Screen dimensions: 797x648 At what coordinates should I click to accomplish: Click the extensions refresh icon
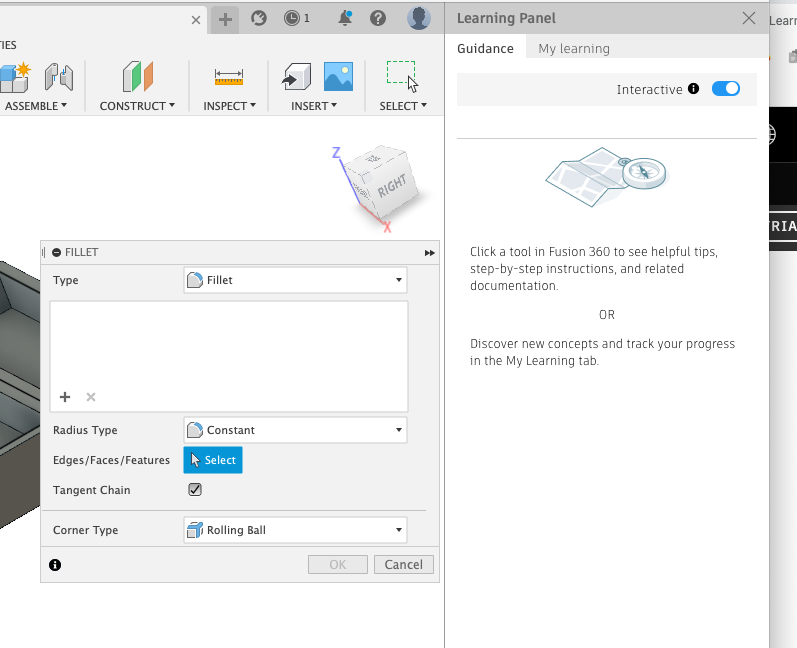click(x=259, y=18)
